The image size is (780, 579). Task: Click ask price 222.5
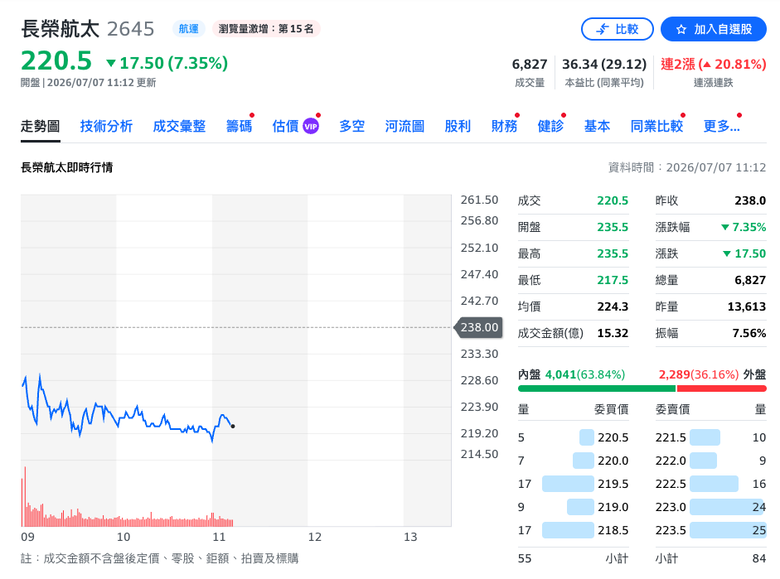point(671,483)
